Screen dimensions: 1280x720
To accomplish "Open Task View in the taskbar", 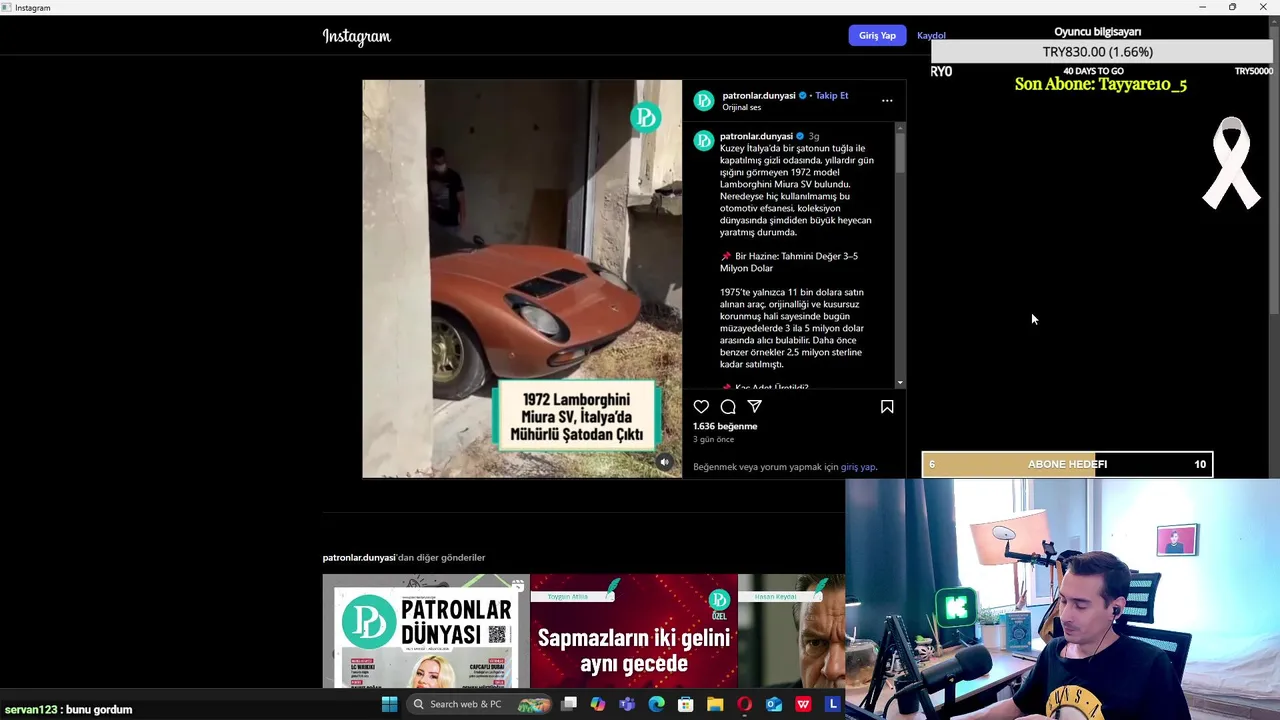I will (569, 704).
